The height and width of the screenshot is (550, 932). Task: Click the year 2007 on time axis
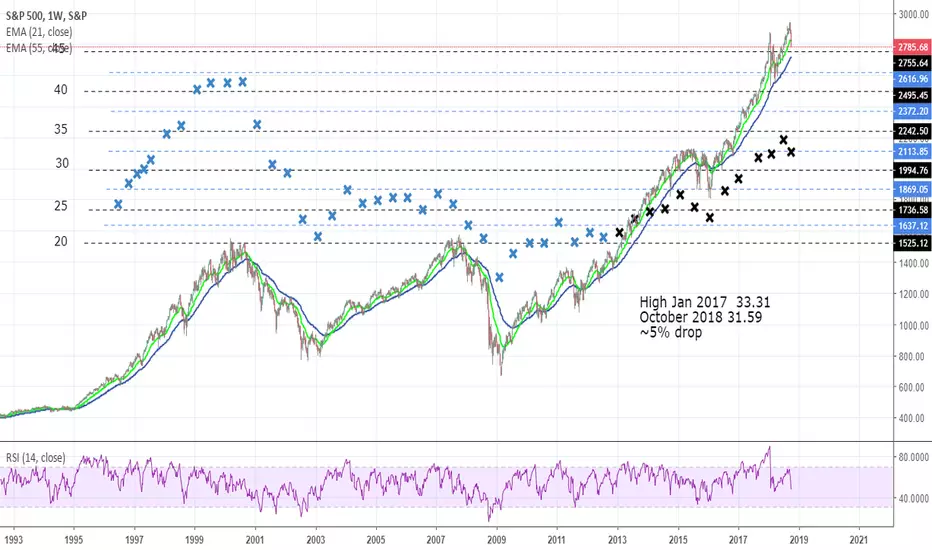(436, 540)
